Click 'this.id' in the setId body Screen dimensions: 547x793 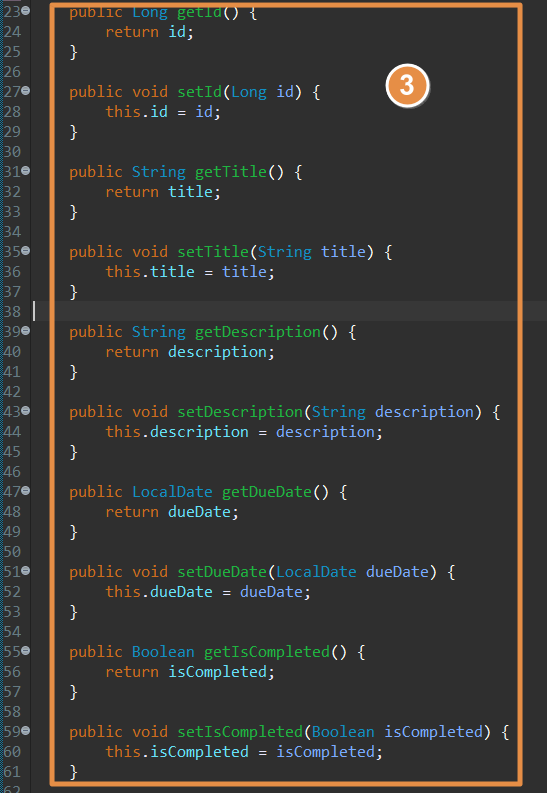pos(136,112)
